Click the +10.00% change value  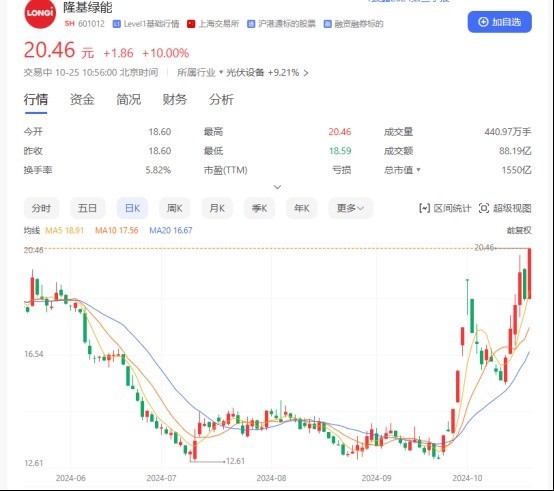(165, 53)
